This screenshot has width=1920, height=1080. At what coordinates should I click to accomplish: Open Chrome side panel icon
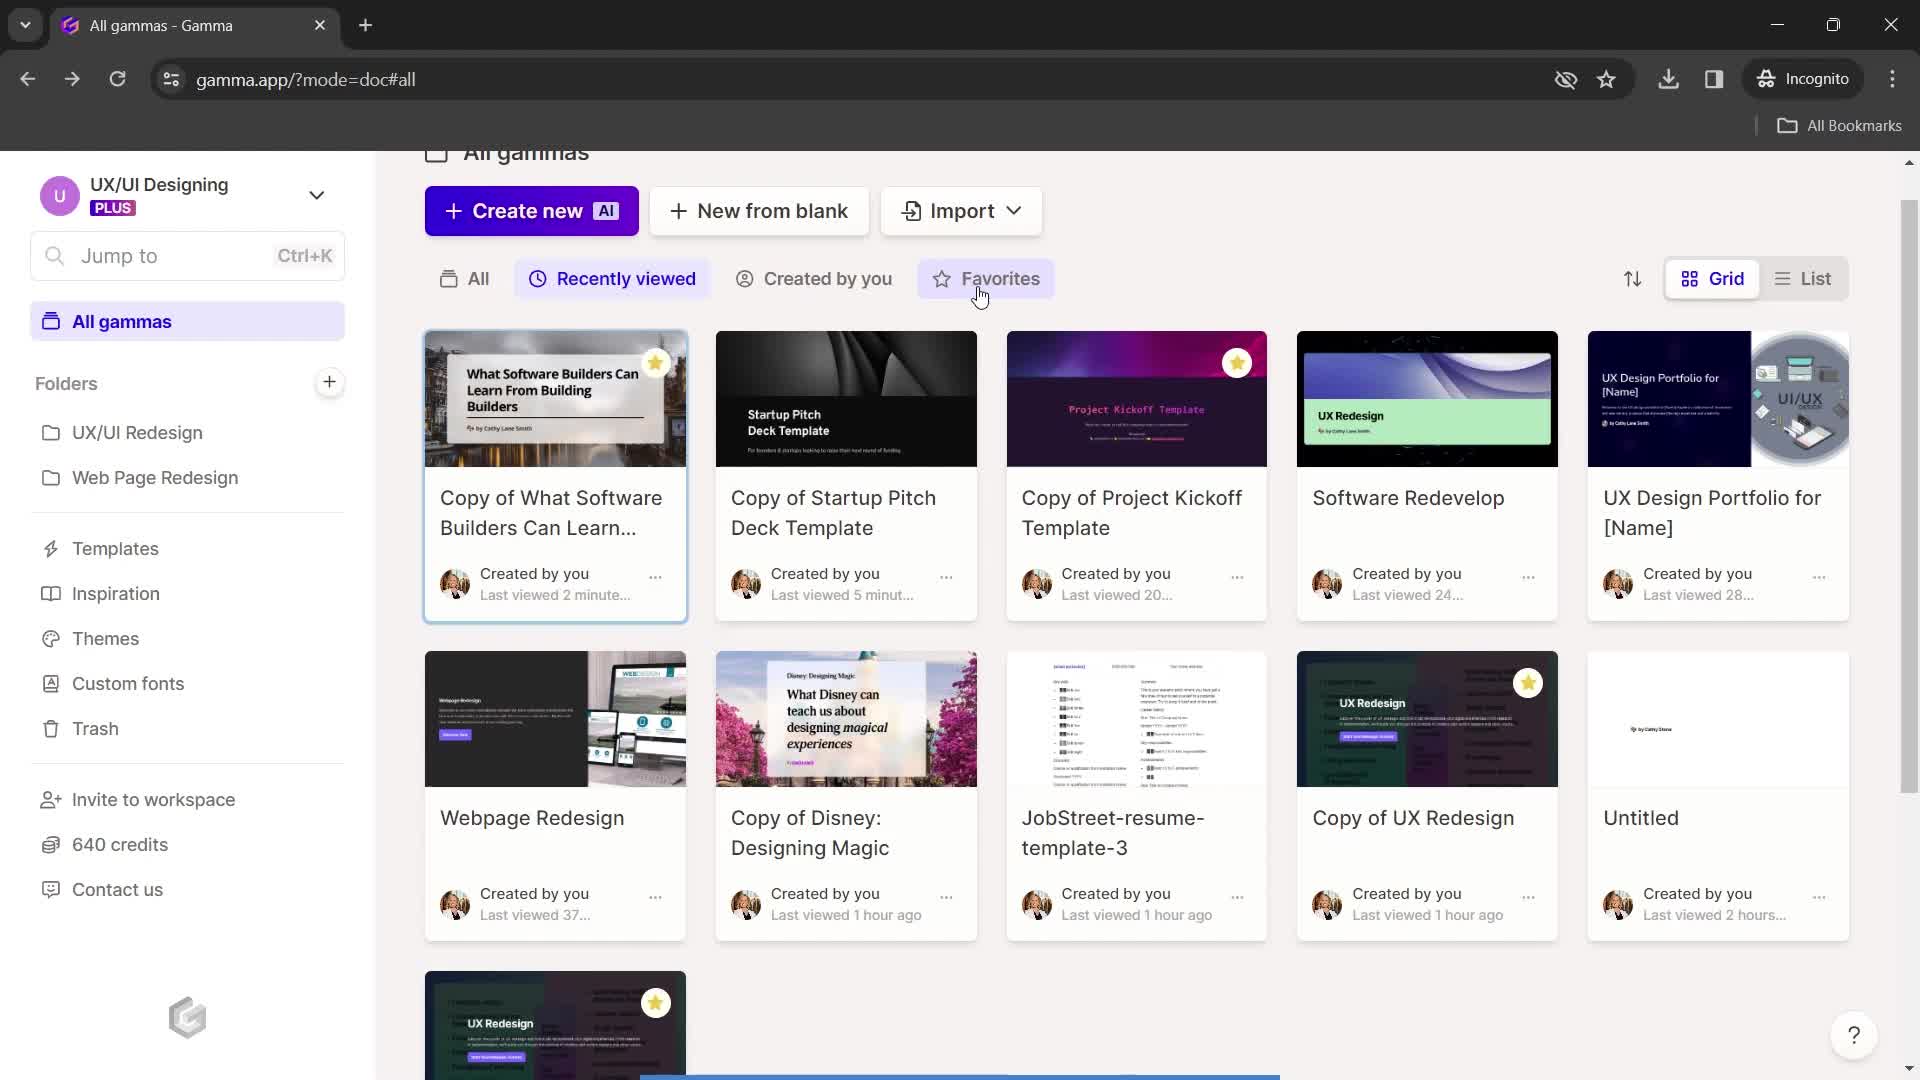click(x=1714, y=79)
